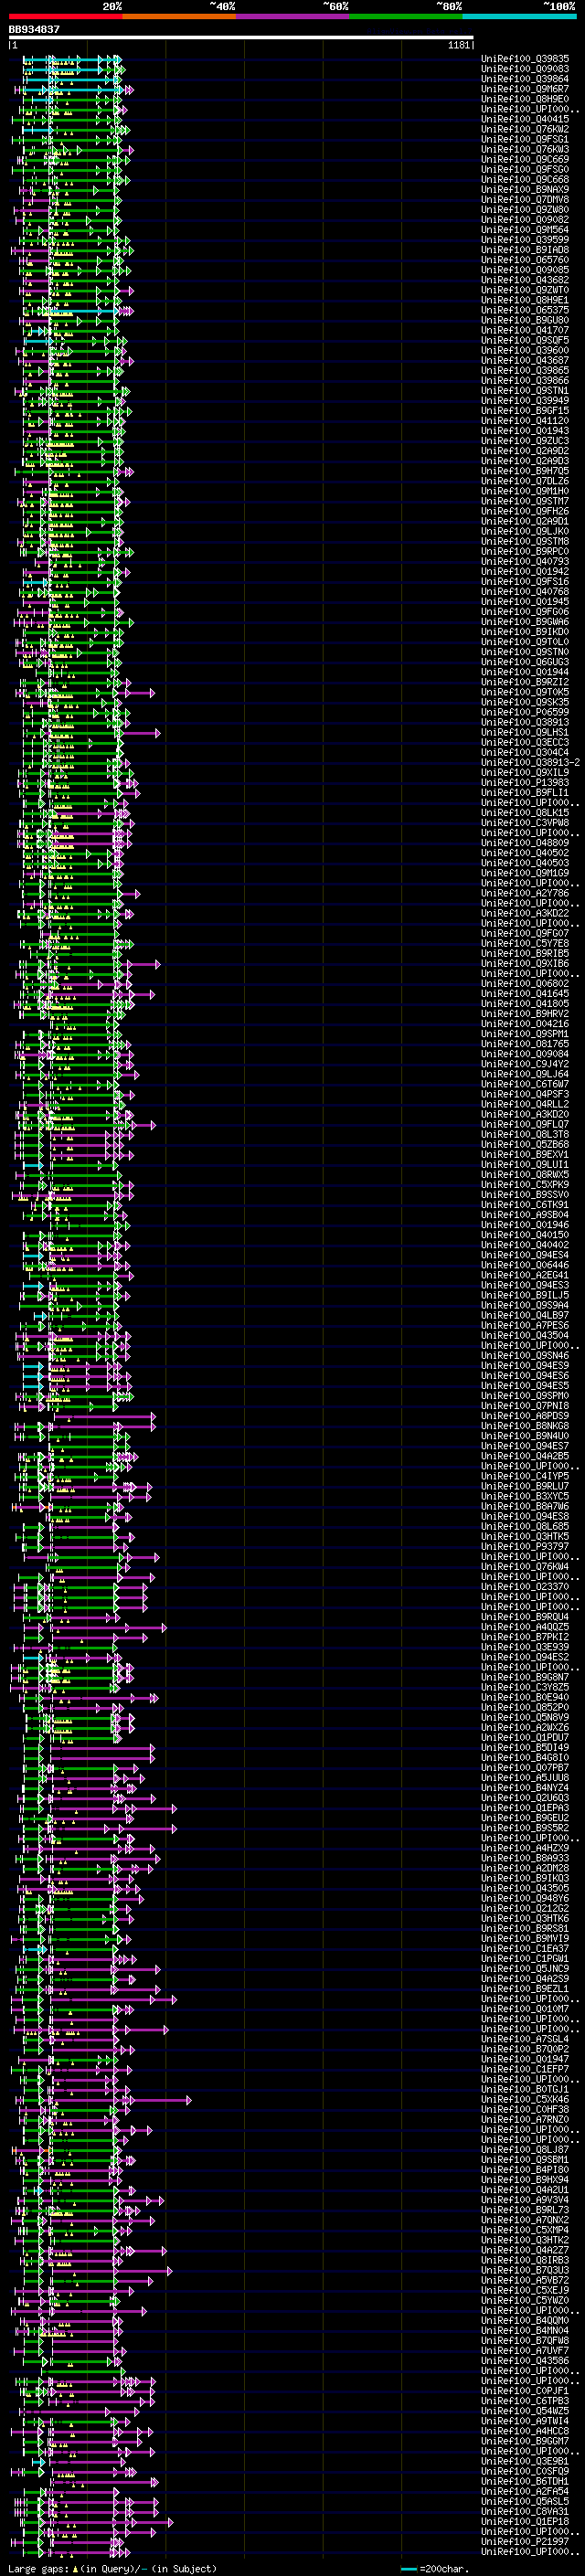Select hit UniRef100_Q9SQF5
Viewport: 585px width, 2576px height.
525,340
